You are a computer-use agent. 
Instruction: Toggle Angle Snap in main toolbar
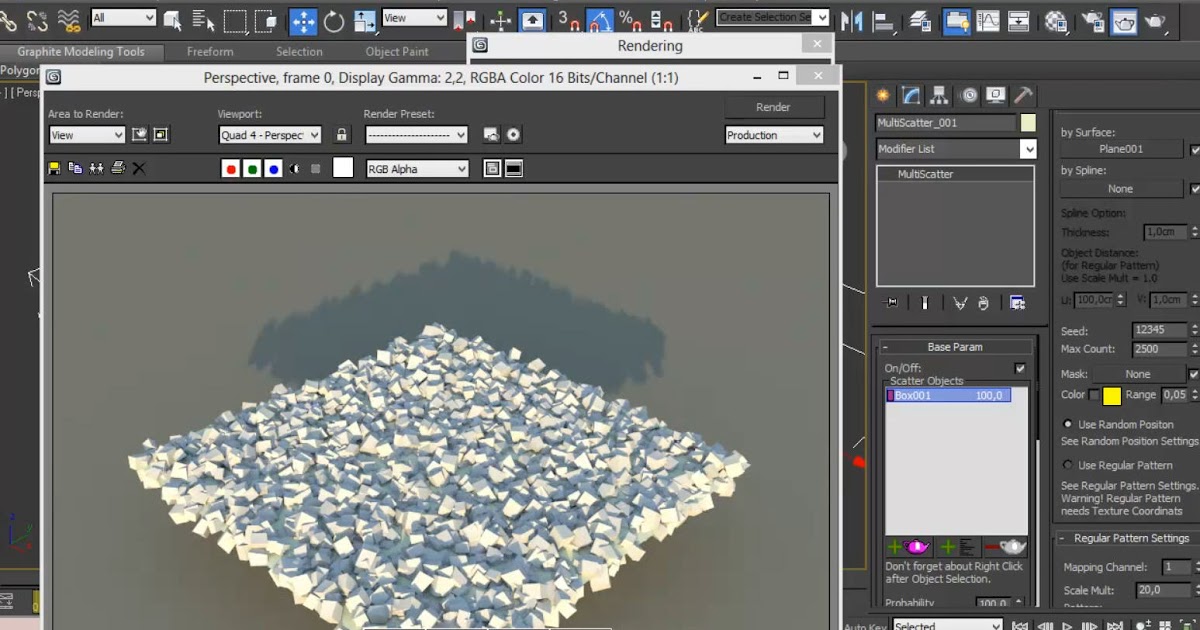tap(600, 20)
